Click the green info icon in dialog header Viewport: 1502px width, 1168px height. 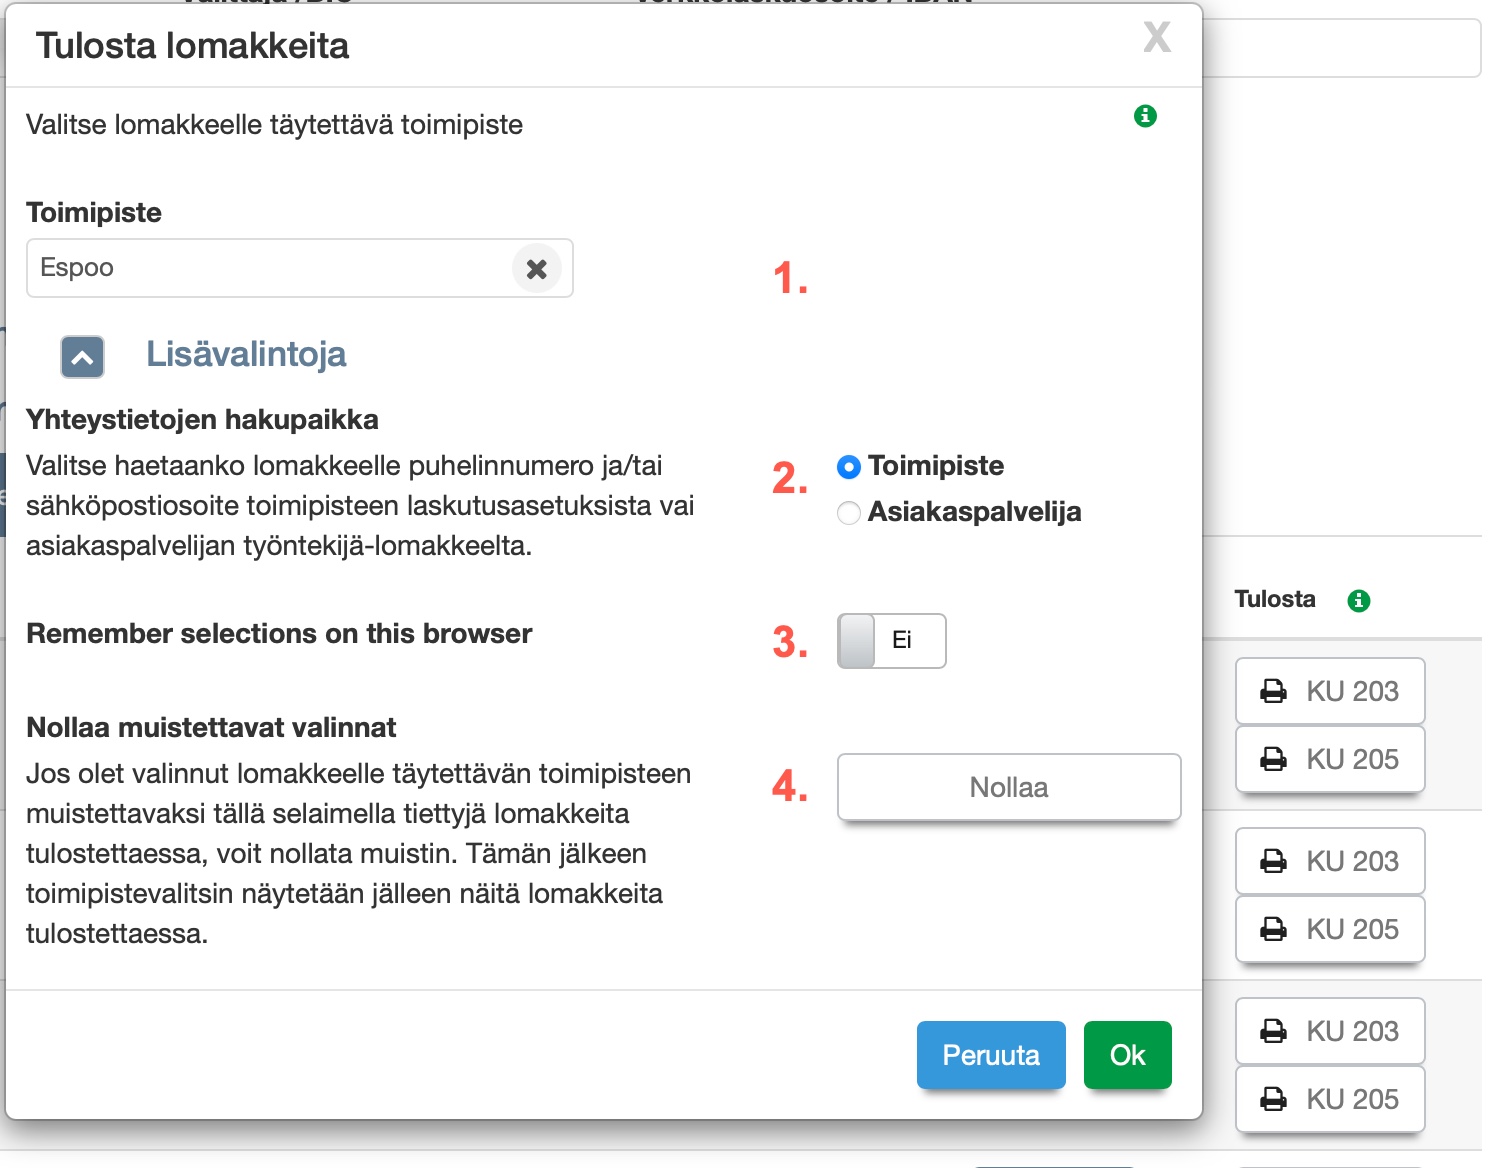click(x=1145, y=116)
